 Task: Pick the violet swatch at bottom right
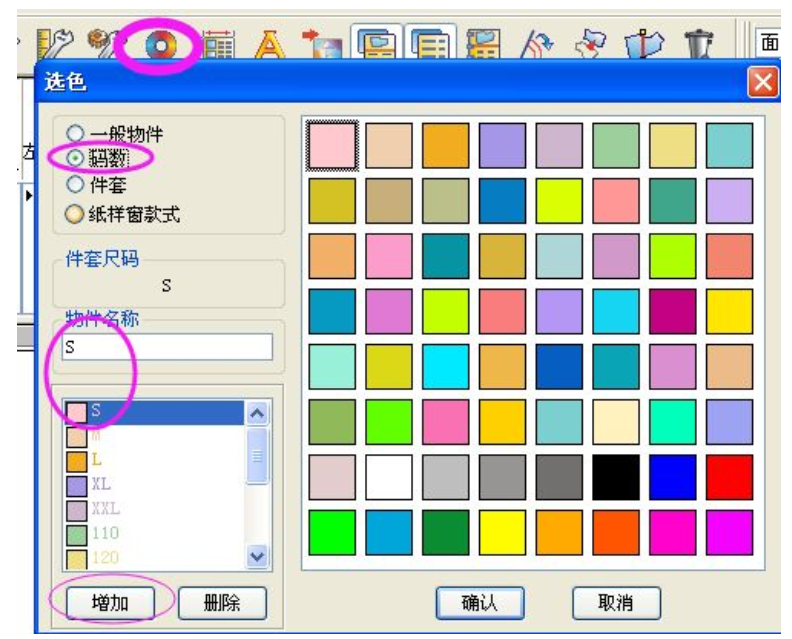tap(729, 532)
